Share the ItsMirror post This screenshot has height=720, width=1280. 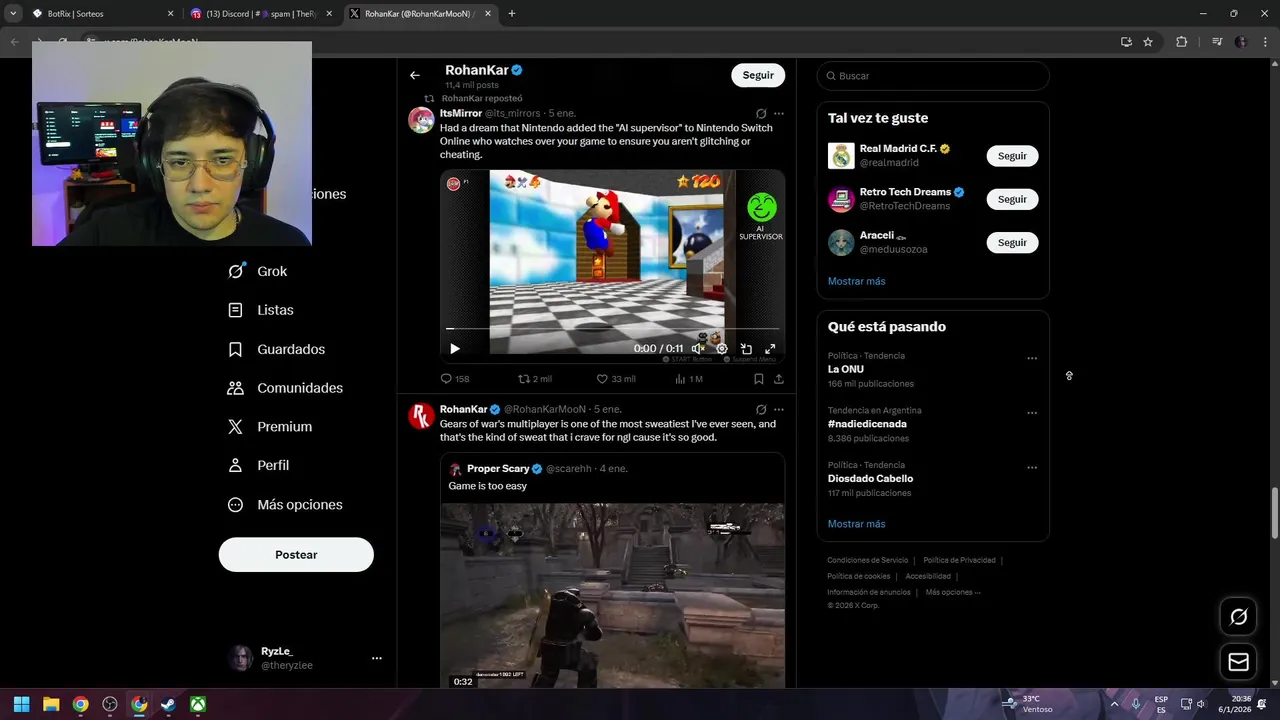pyautogui.click(x=779, y=379)
